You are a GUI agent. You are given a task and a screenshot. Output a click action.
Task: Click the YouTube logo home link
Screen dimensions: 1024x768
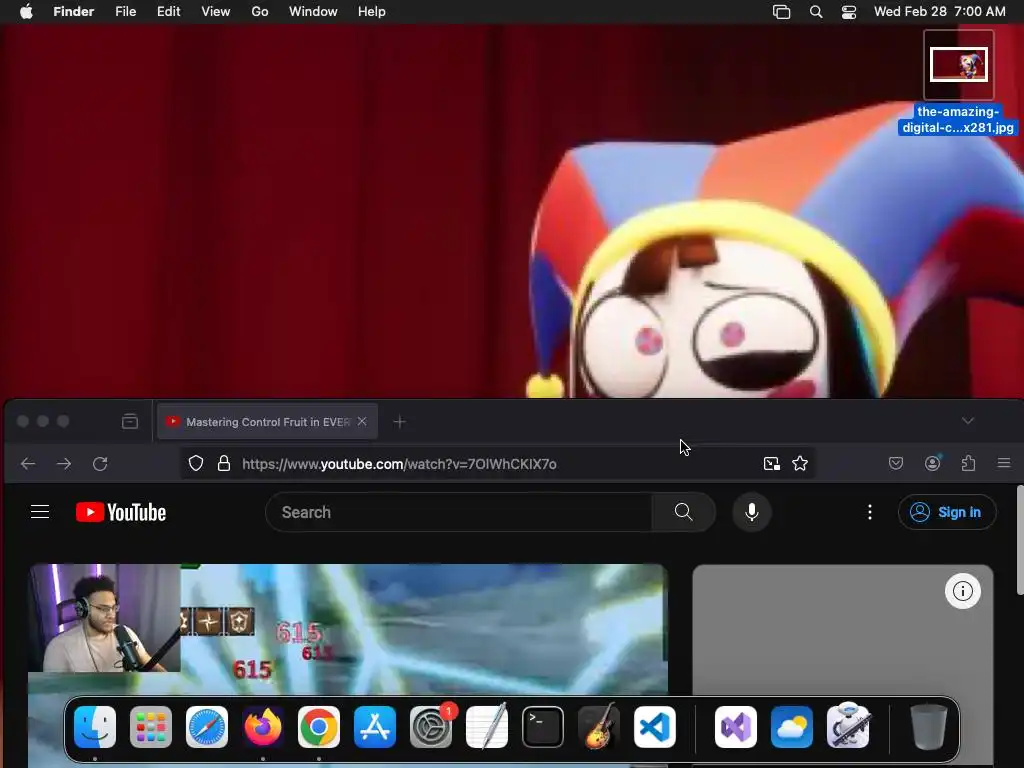121,512
